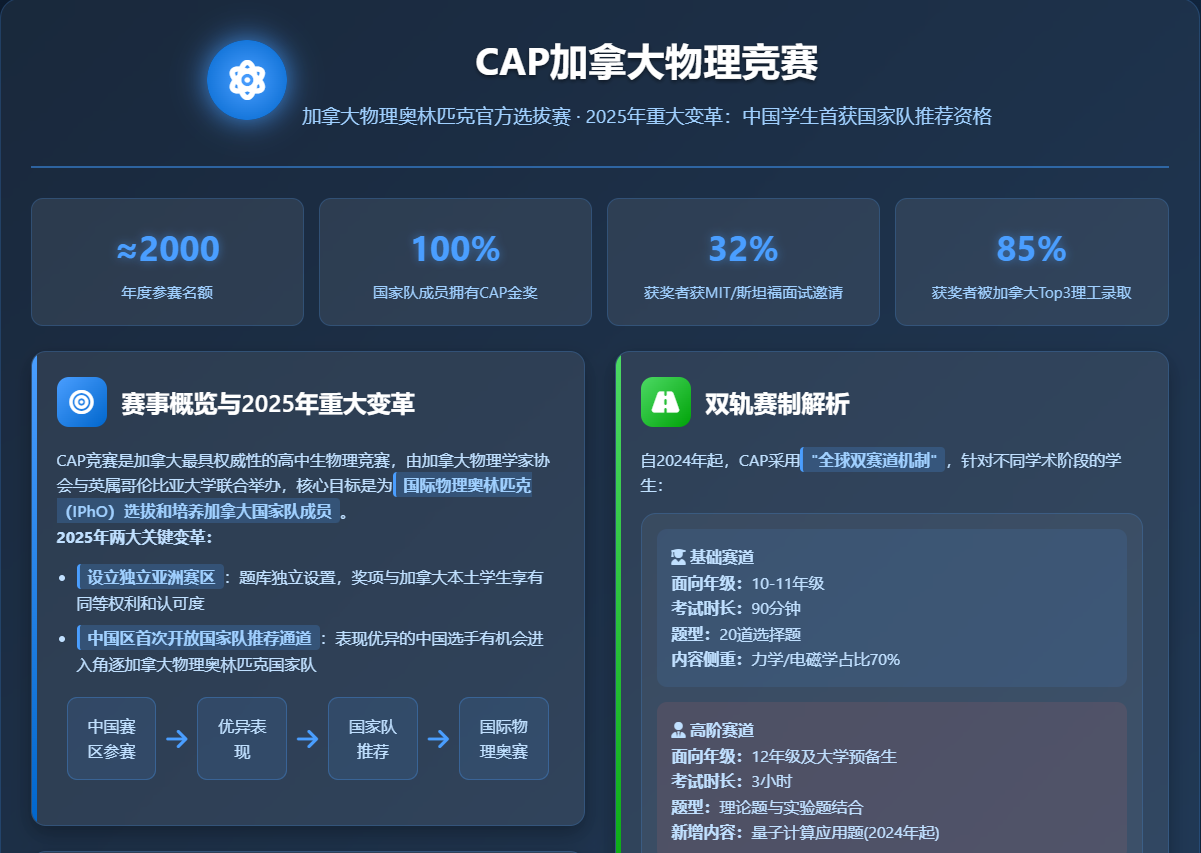Click arrow between 中国赛区参赛 and 优异表现

coord(177,739)
